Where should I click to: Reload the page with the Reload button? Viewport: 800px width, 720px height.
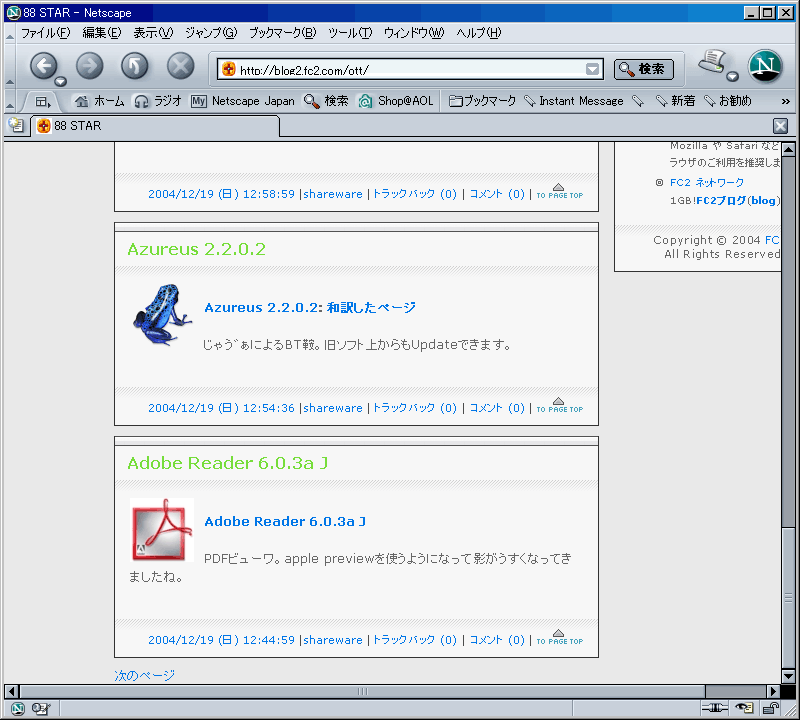(135, 66)
